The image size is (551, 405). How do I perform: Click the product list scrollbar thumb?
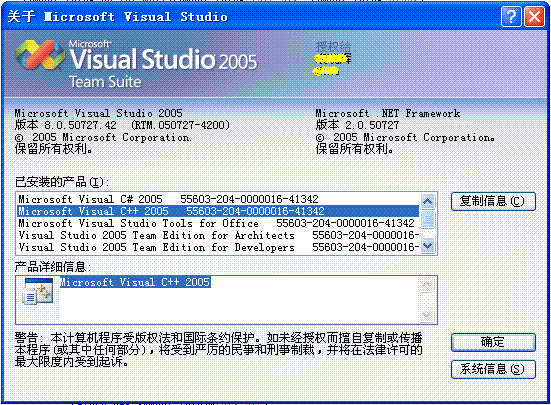click(x=428, y=219)
